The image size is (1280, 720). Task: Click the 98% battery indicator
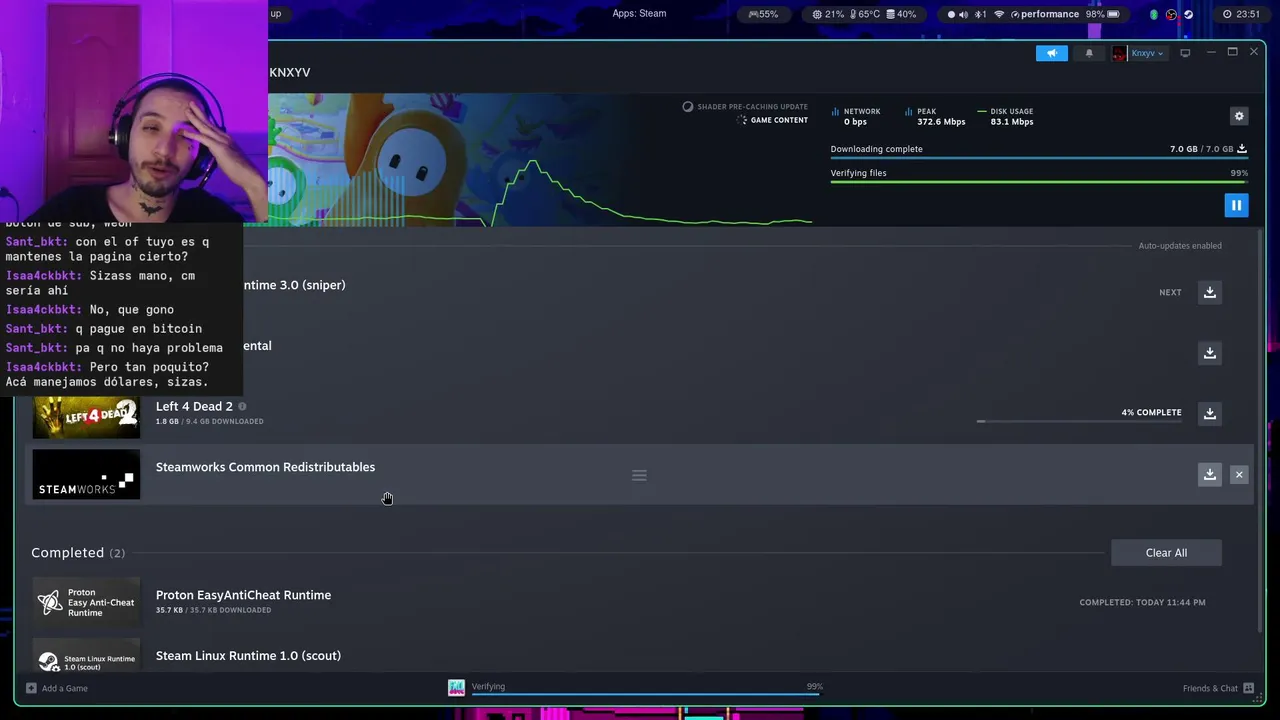click(1102, 14)
